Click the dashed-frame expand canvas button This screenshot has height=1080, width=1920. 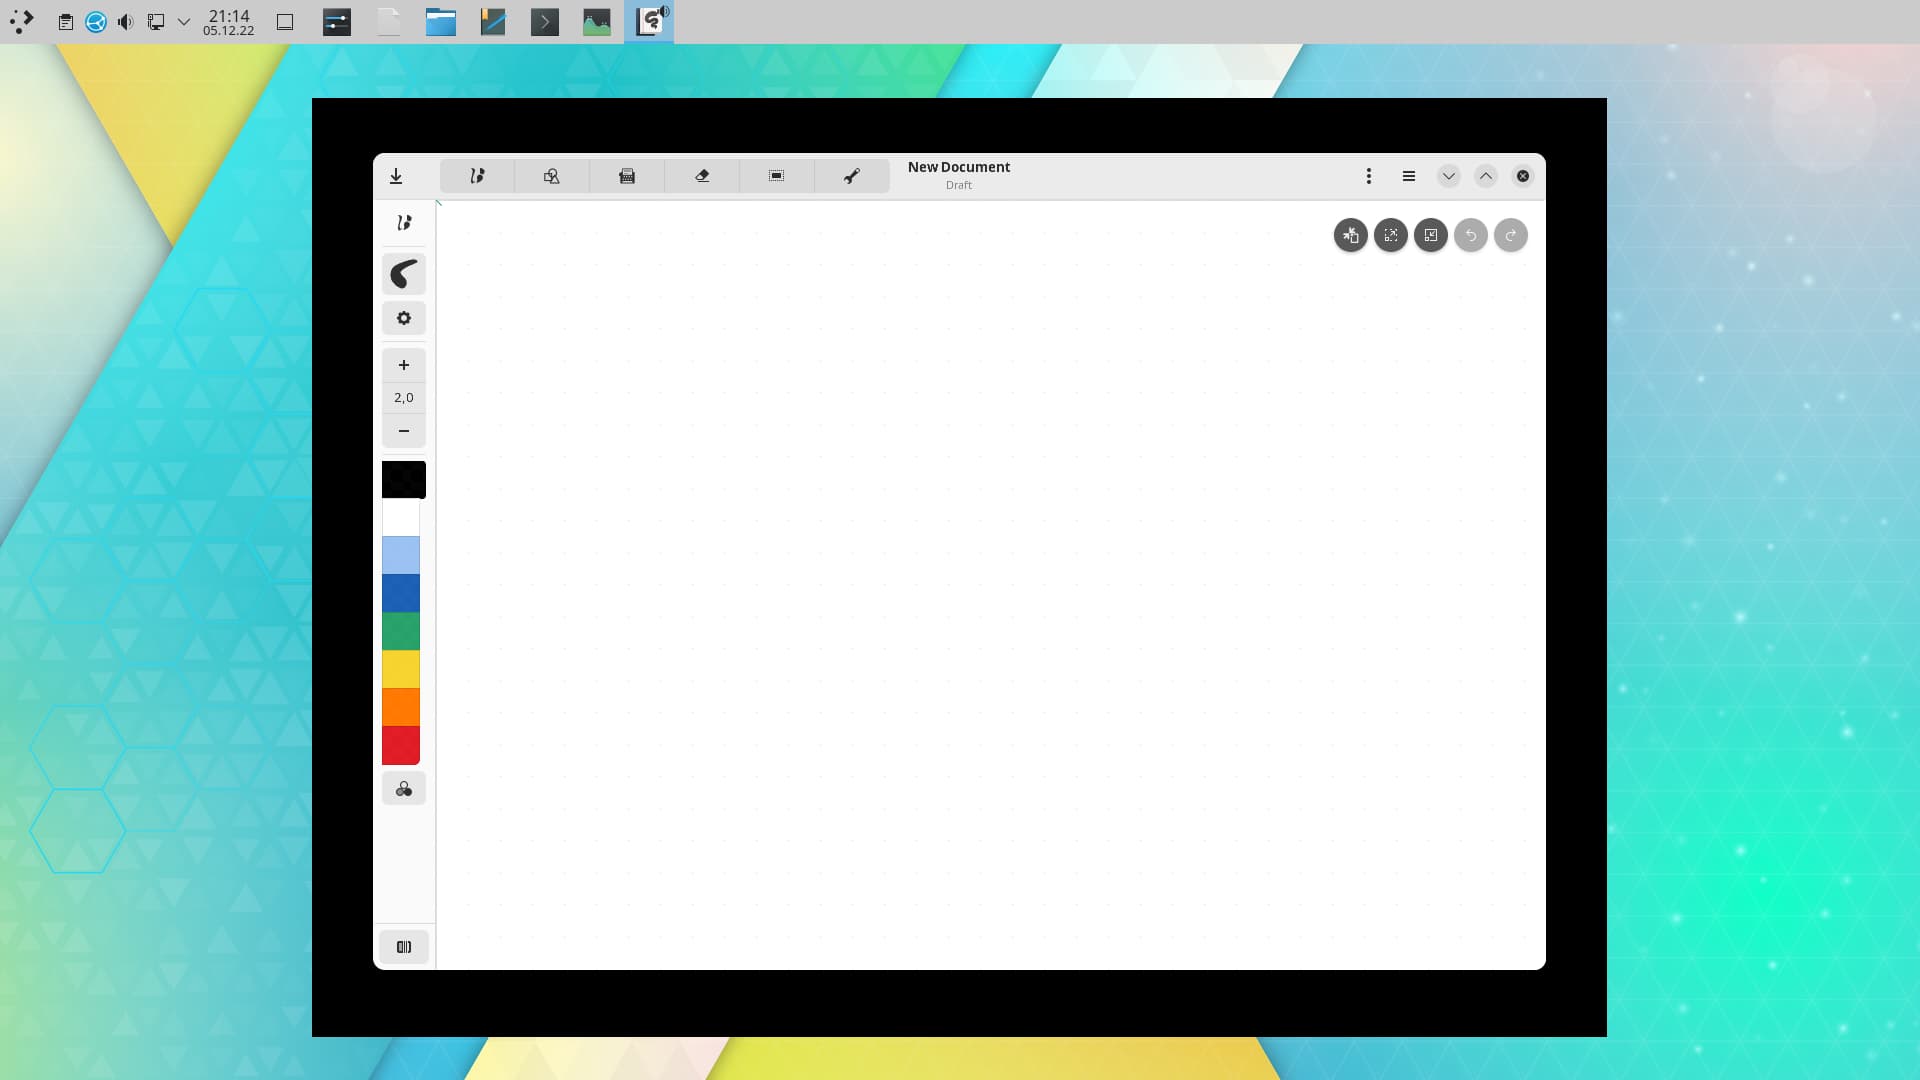(1391, 235)
